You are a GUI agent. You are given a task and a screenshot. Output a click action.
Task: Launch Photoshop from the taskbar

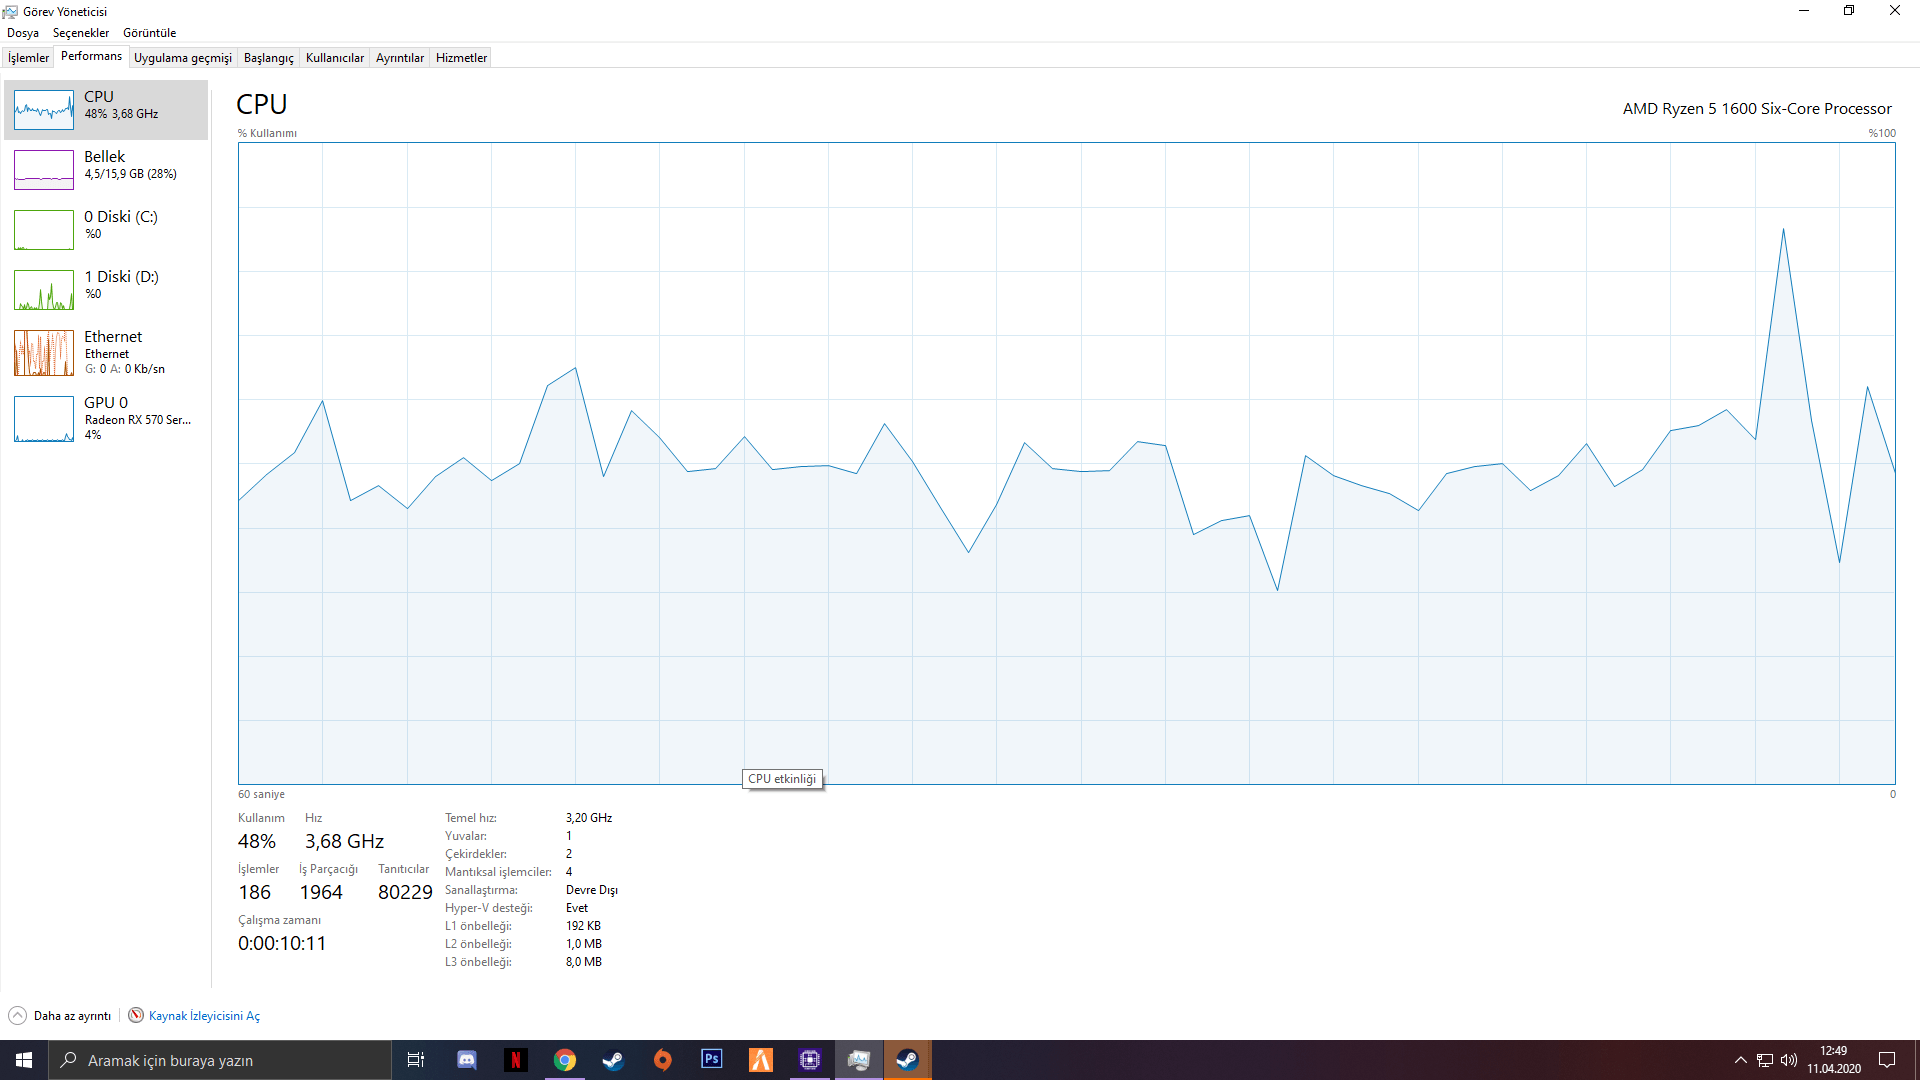coord(712,1060)
